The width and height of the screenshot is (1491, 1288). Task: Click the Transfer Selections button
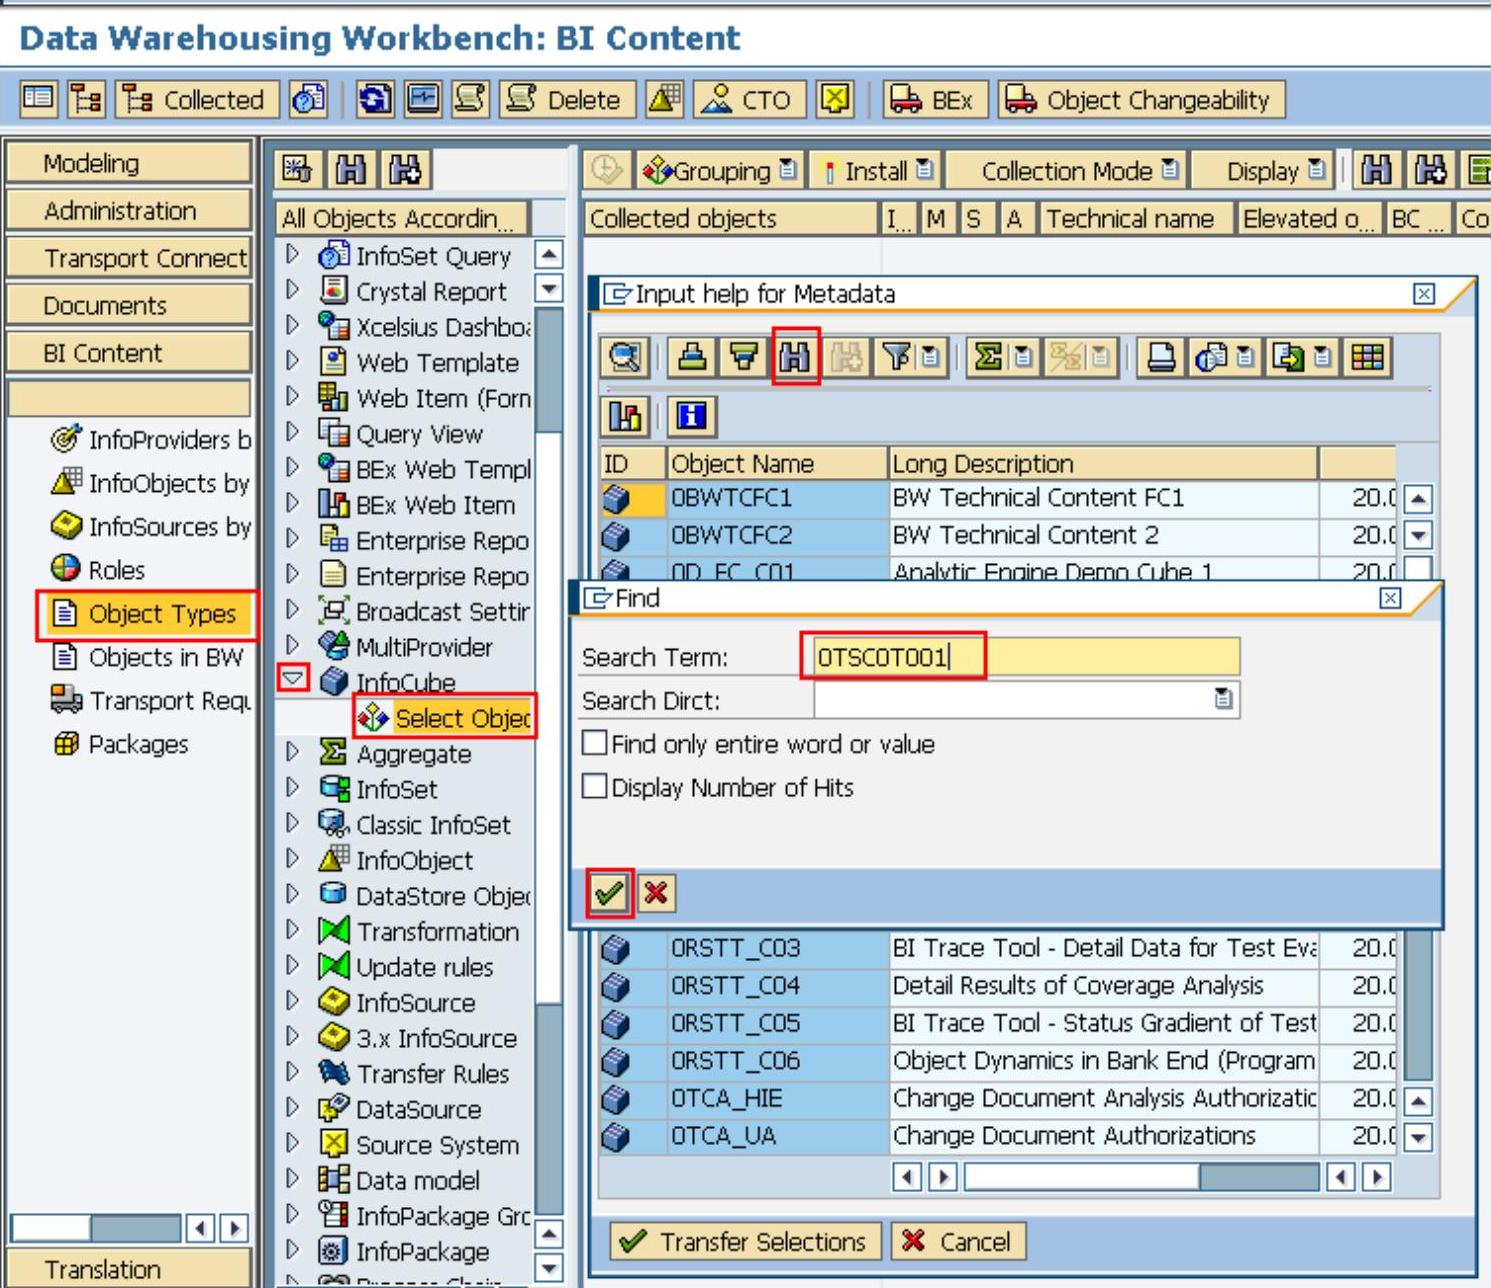[744, 1241]
